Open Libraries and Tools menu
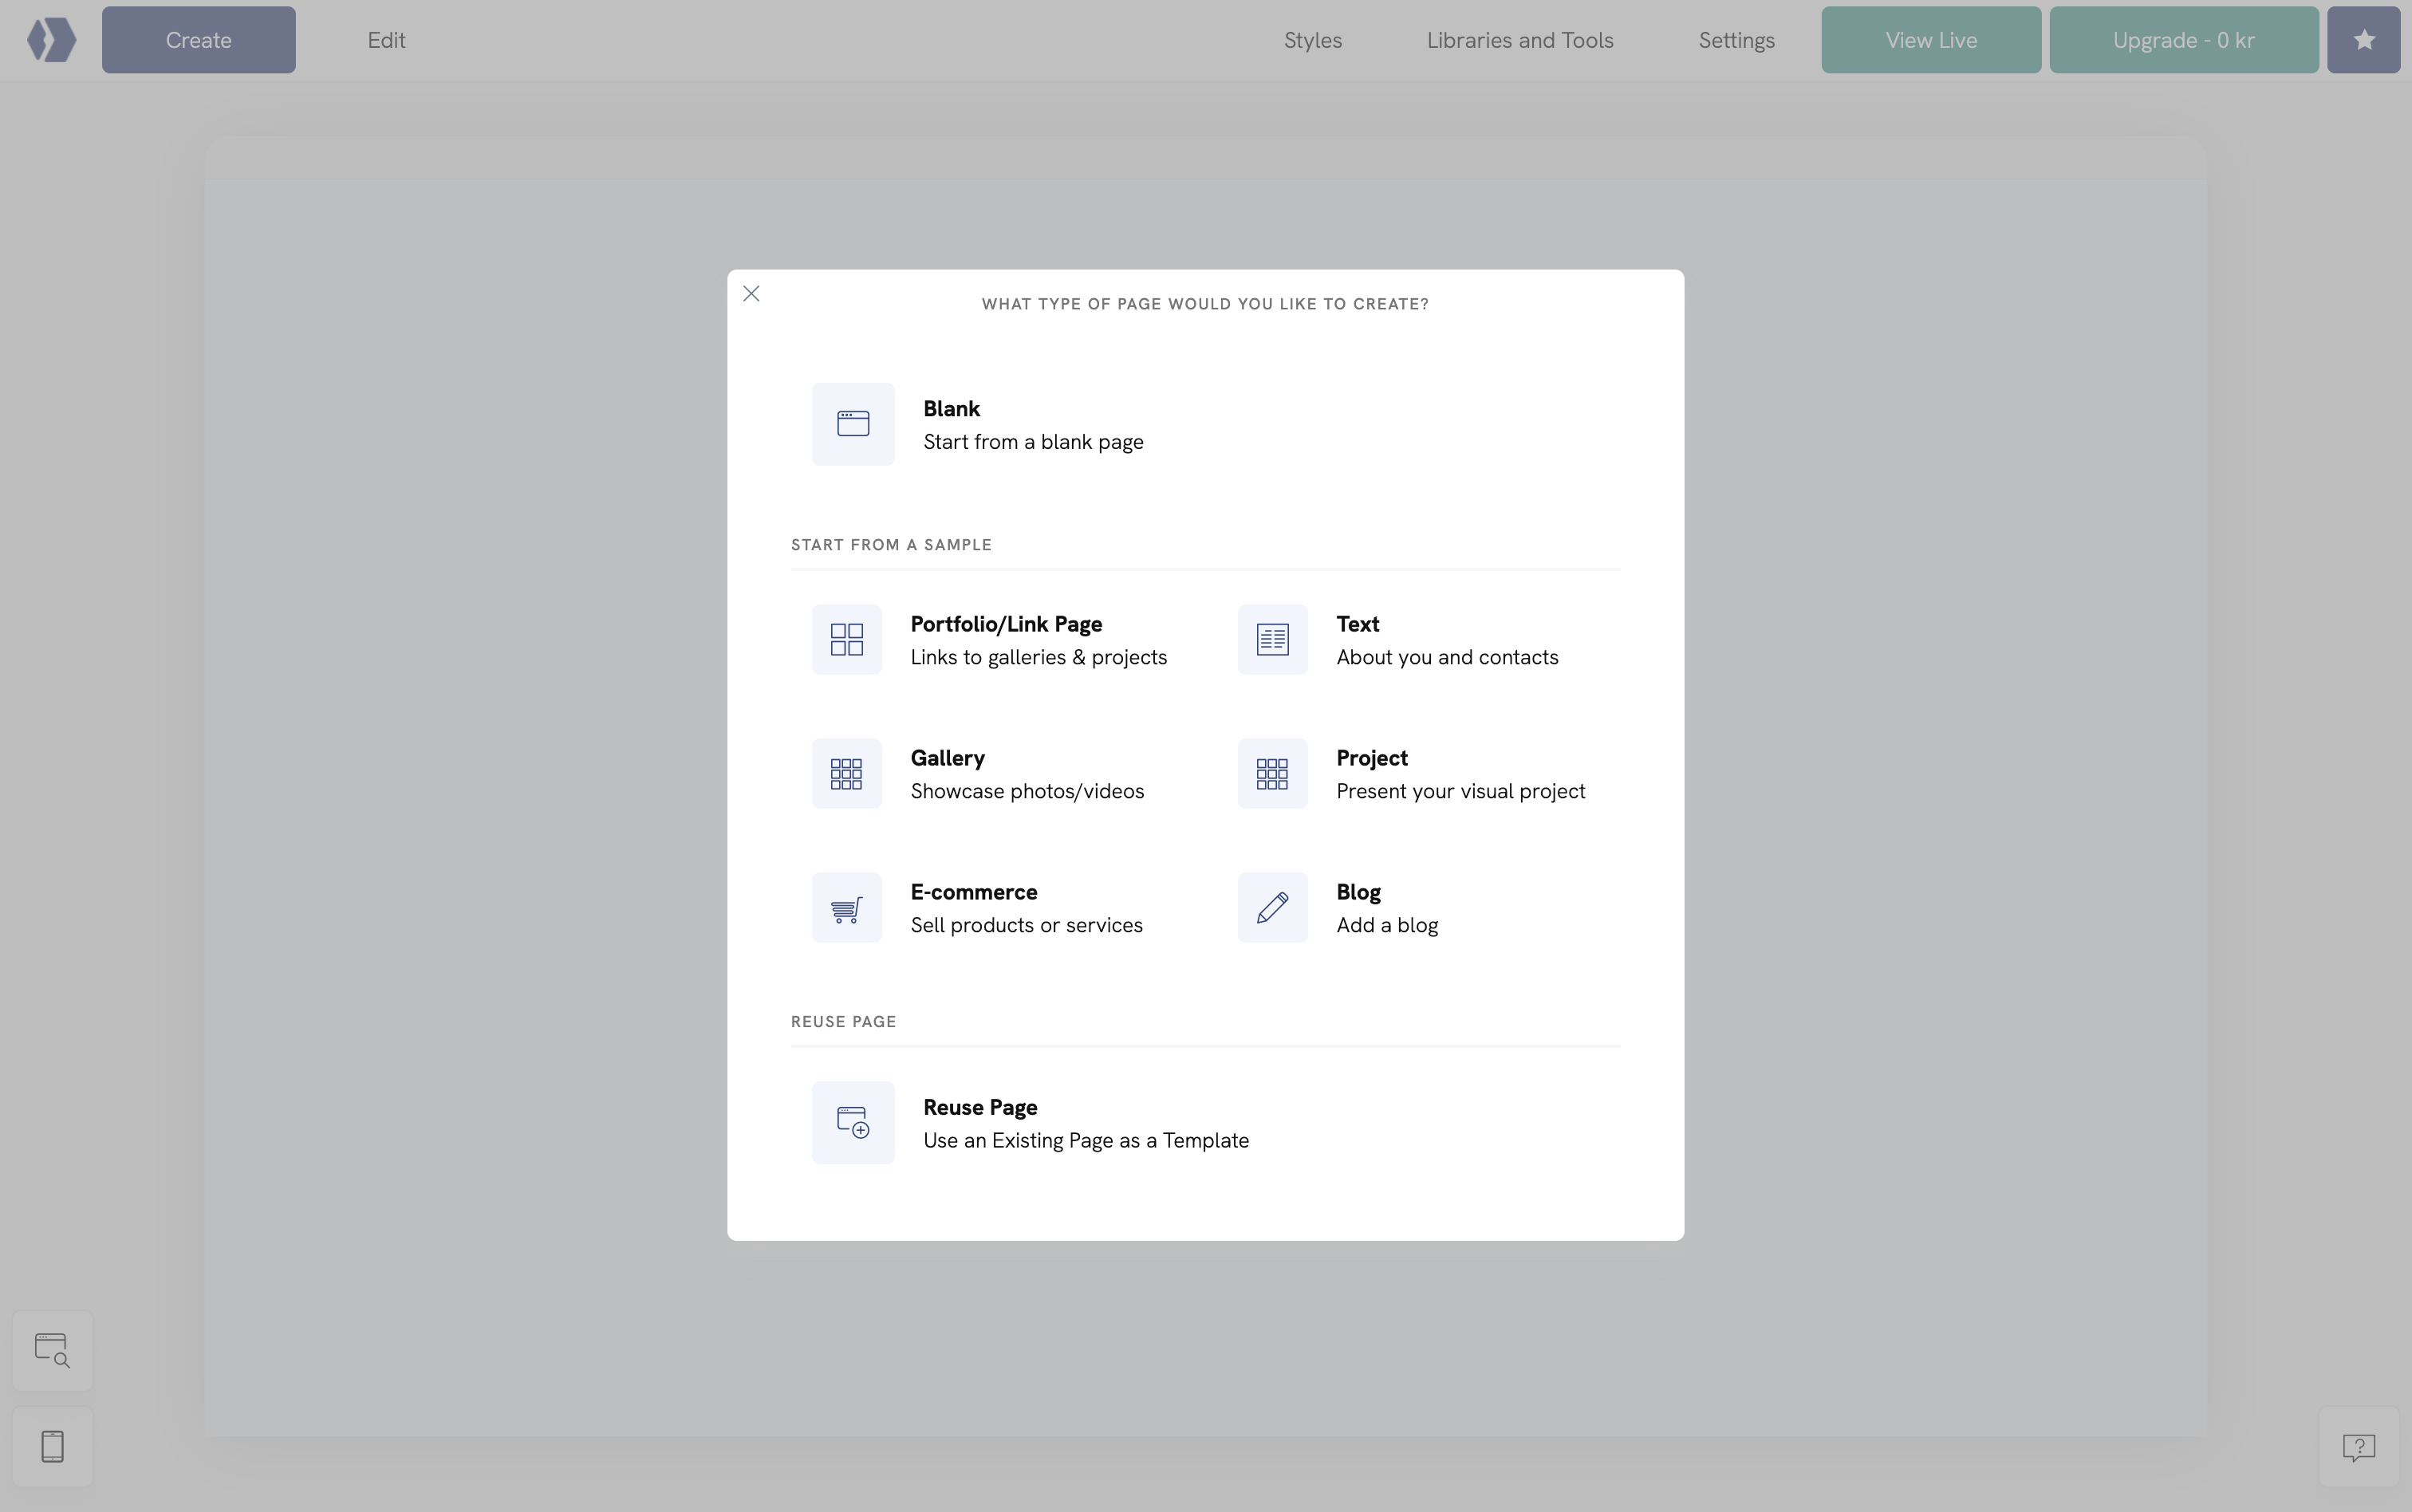Screen dimensions: 2412x1512 1519,40
